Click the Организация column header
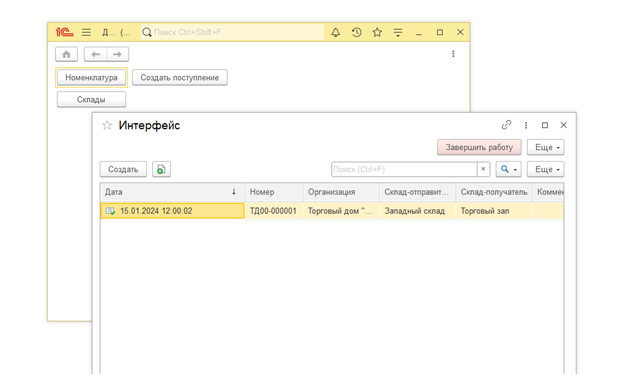 [x=341, y=192]
